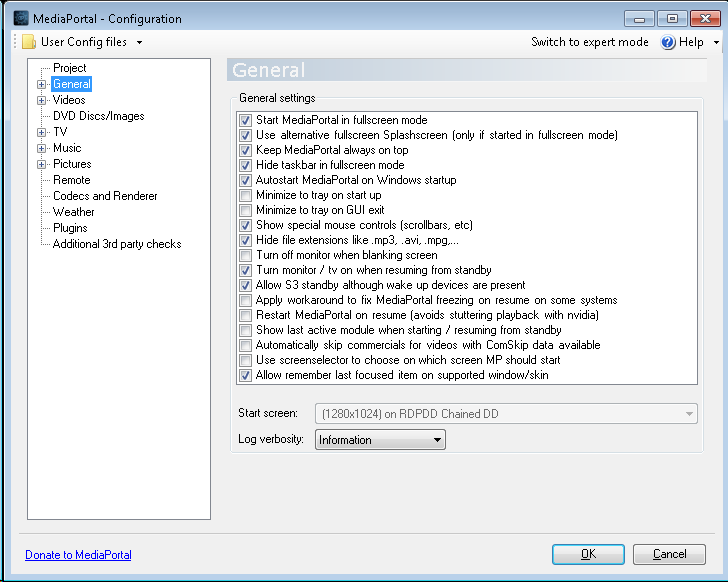Open Additional 3rd party checks
Image resolution: width=728 pixels, height=582 pixels.
point(117,244)
